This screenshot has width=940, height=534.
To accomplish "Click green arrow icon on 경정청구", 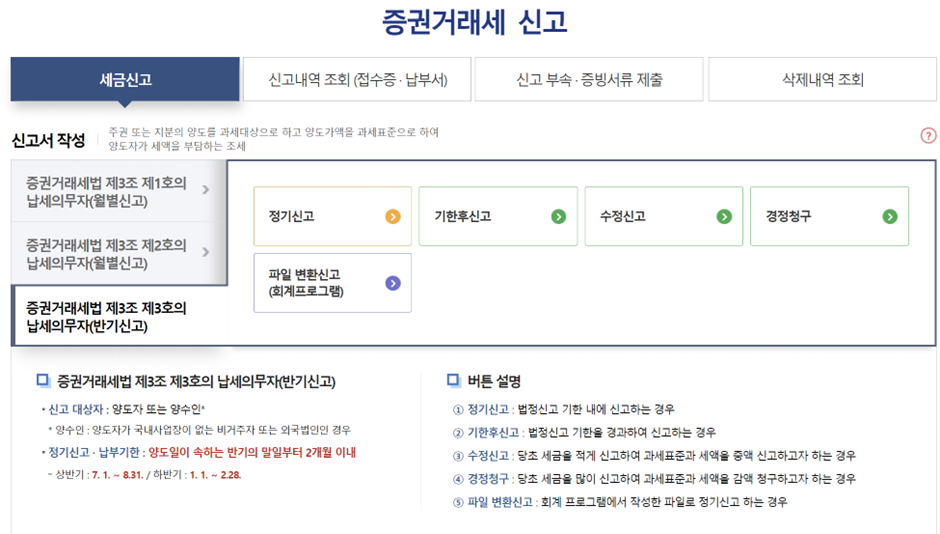I will click(x=890, y=216).
